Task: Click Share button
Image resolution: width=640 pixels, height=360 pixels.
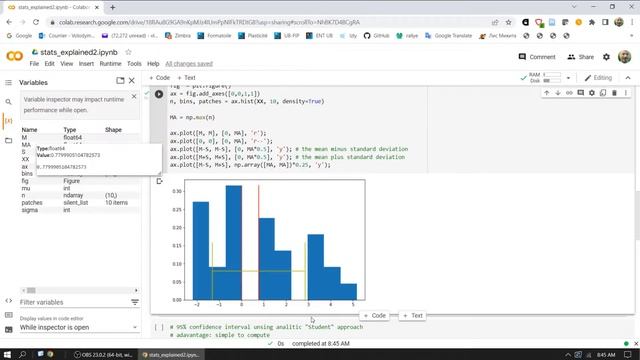Action: tap(580, 57)
